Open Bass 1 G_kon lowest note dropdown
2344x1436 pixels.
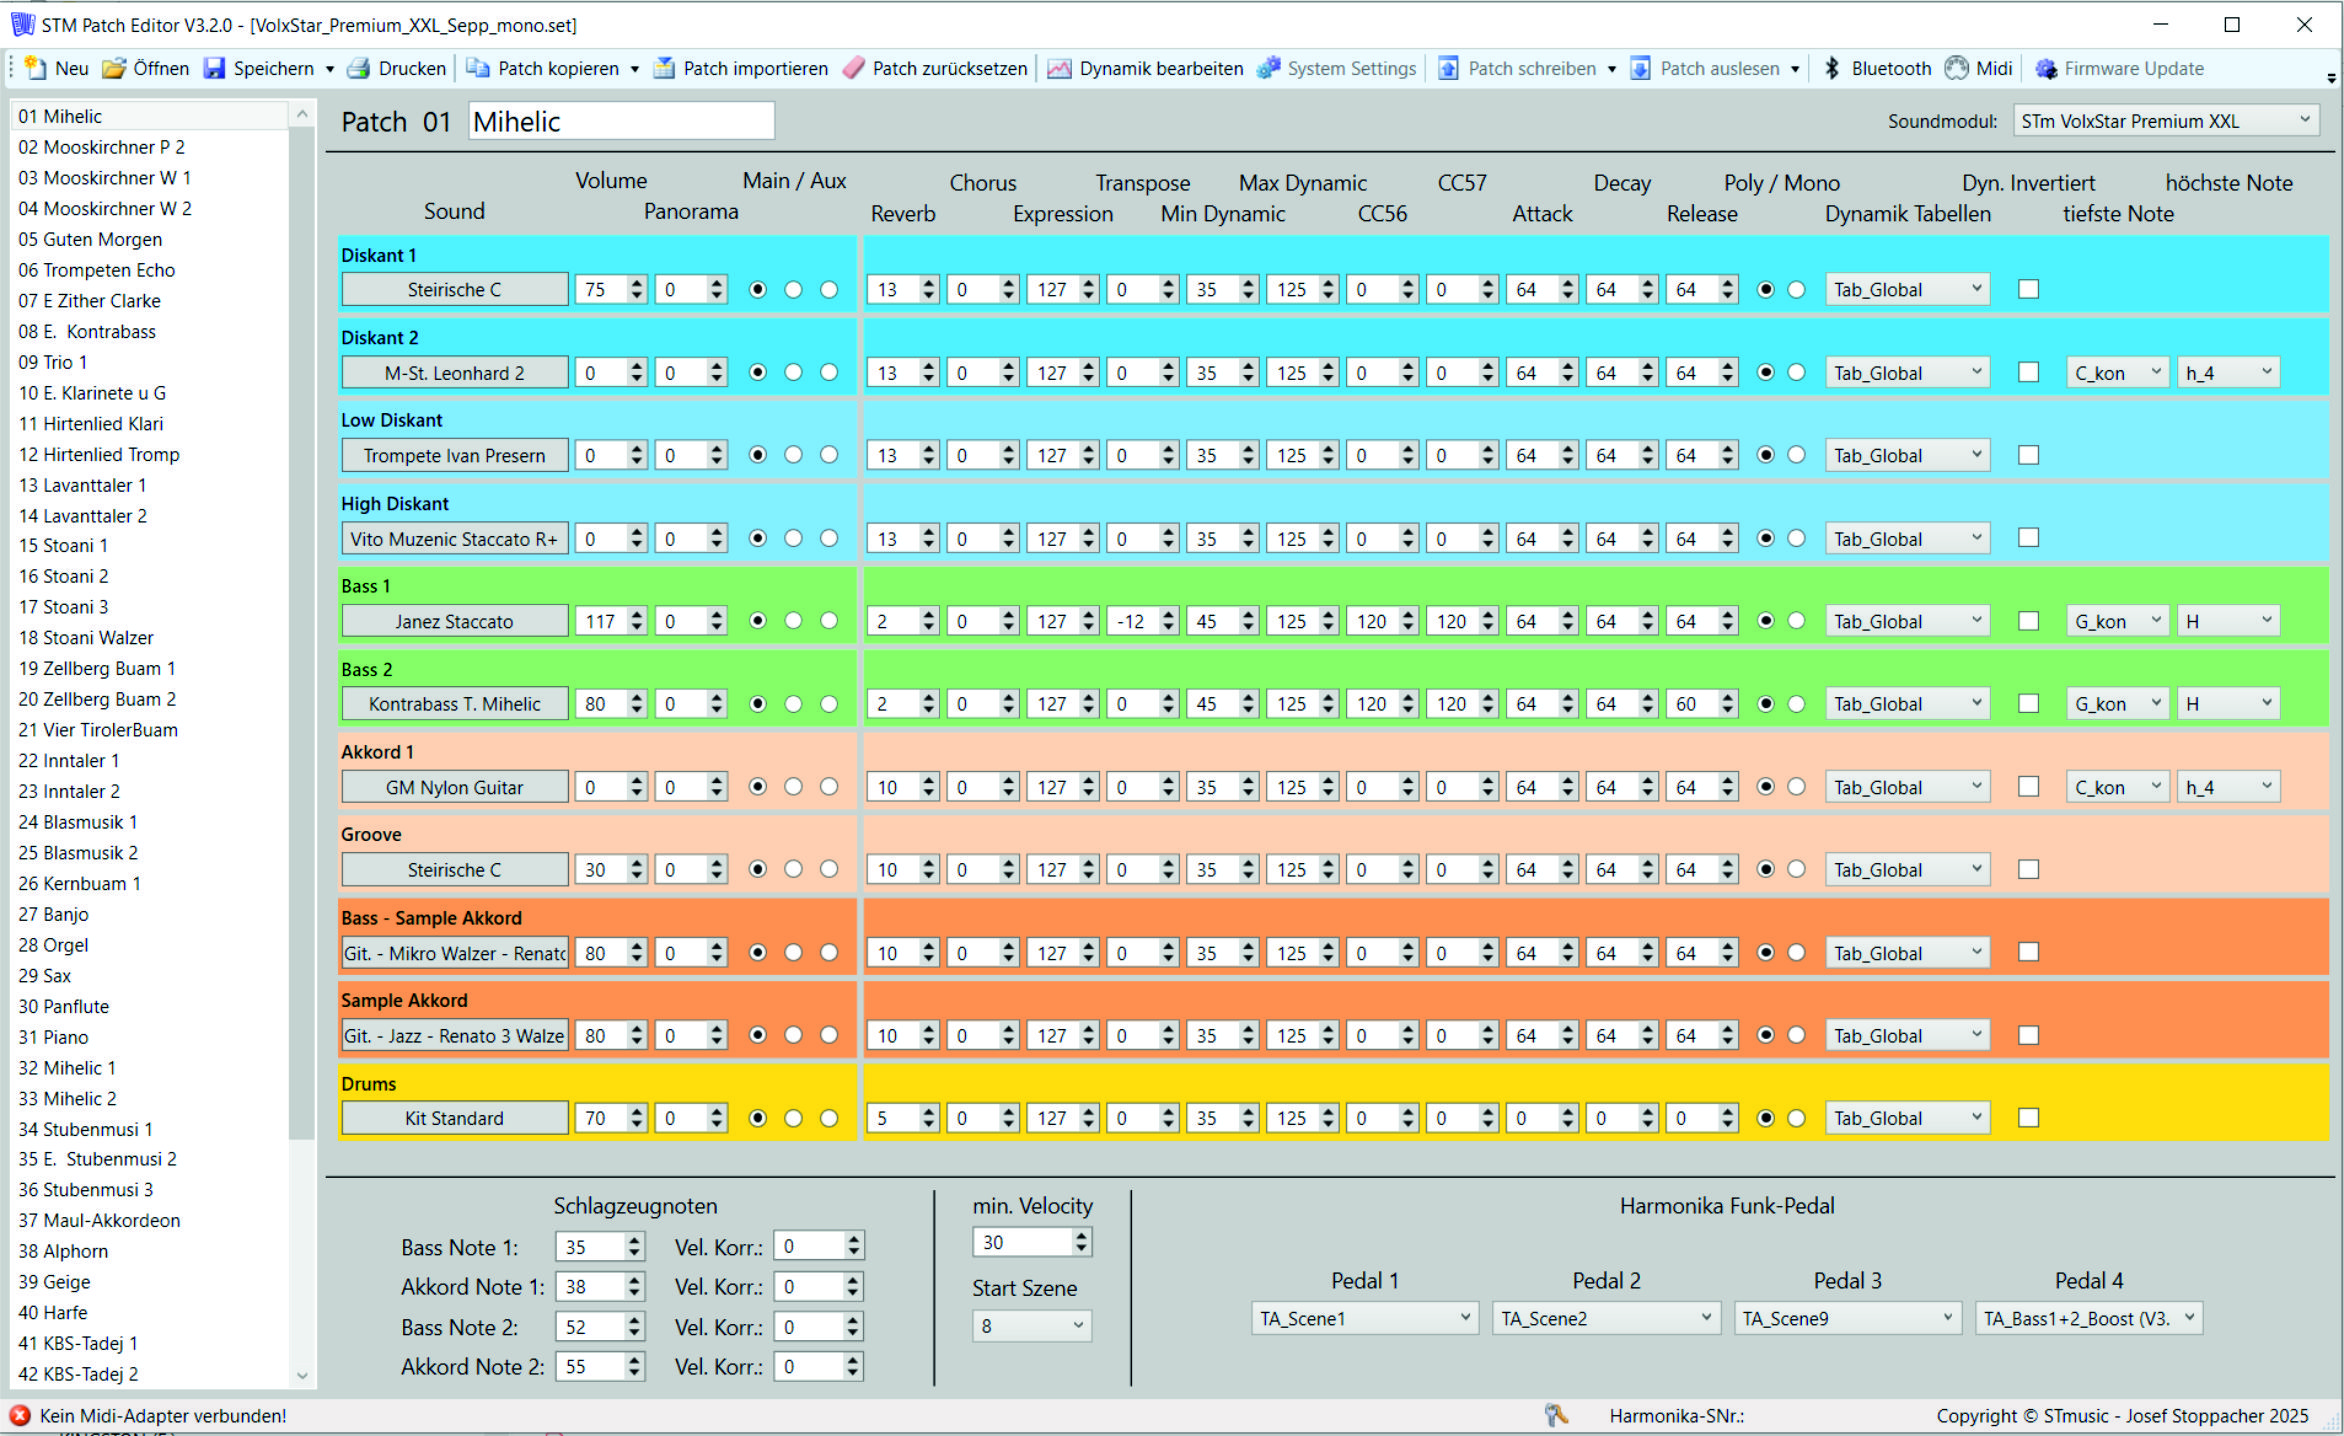click(x=2117, y=621)
